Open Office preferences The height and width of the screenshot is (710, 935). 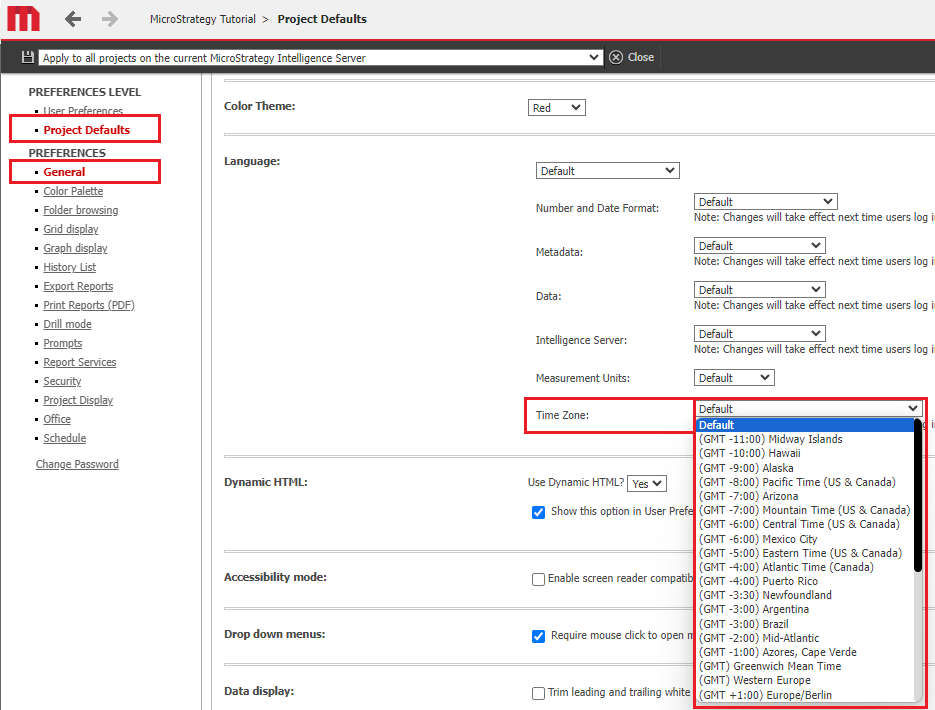pyautogui.click(x=57, y=419)
